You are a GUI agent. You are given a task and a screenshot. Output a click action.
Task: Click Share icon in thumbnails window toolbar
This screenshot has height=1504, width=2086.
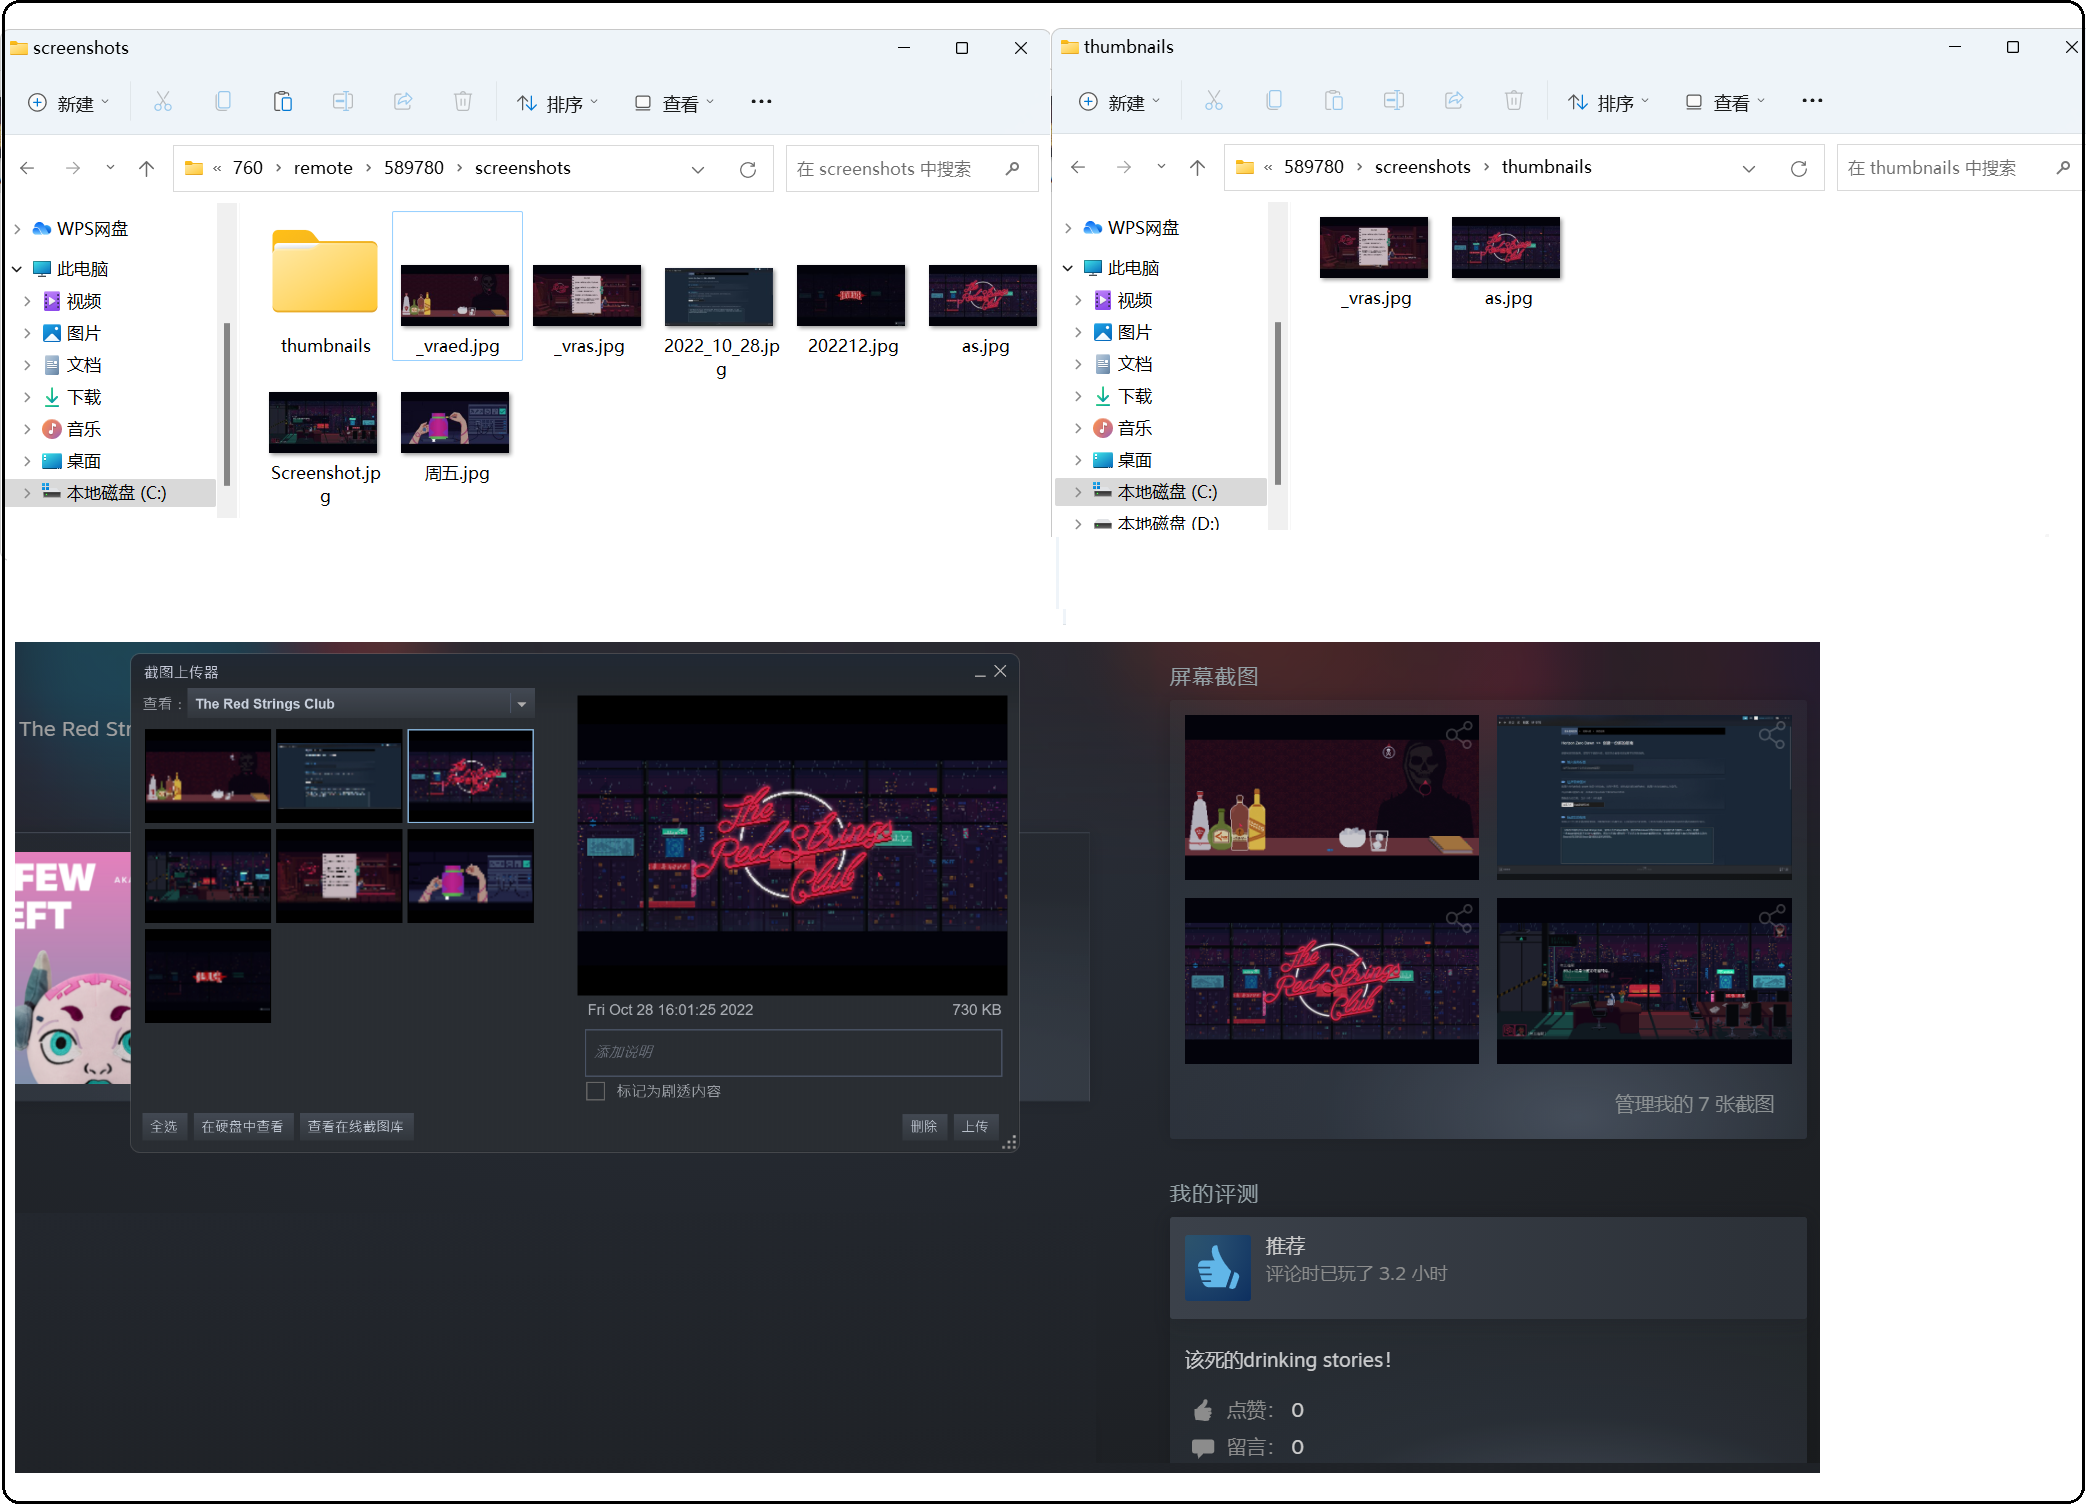pos(1454,101)
